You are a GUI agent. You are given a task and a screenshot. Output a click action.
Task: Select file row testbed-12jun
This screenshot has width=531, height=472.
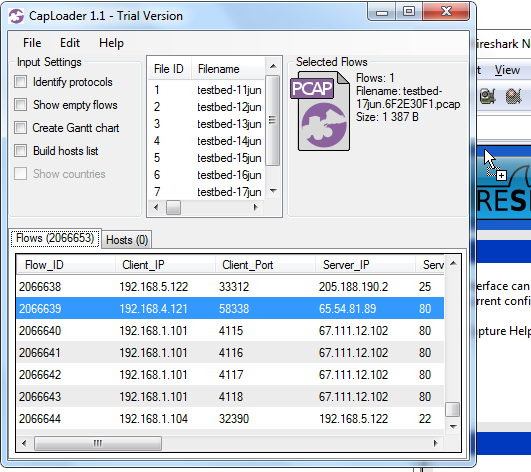(207, 107)
